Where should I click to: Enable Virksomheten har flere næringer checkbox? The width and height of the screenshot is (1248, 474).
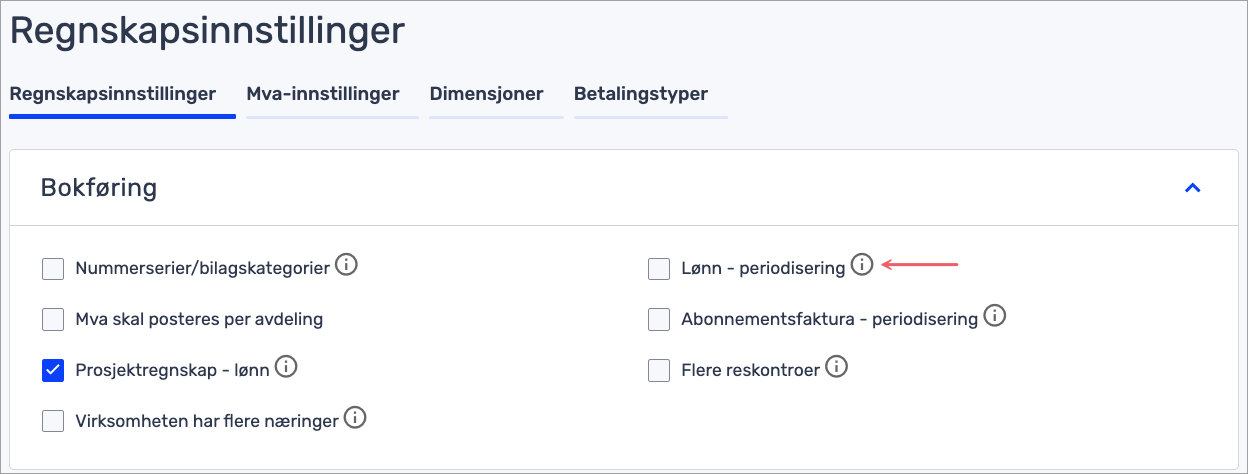tap(53, 422)
